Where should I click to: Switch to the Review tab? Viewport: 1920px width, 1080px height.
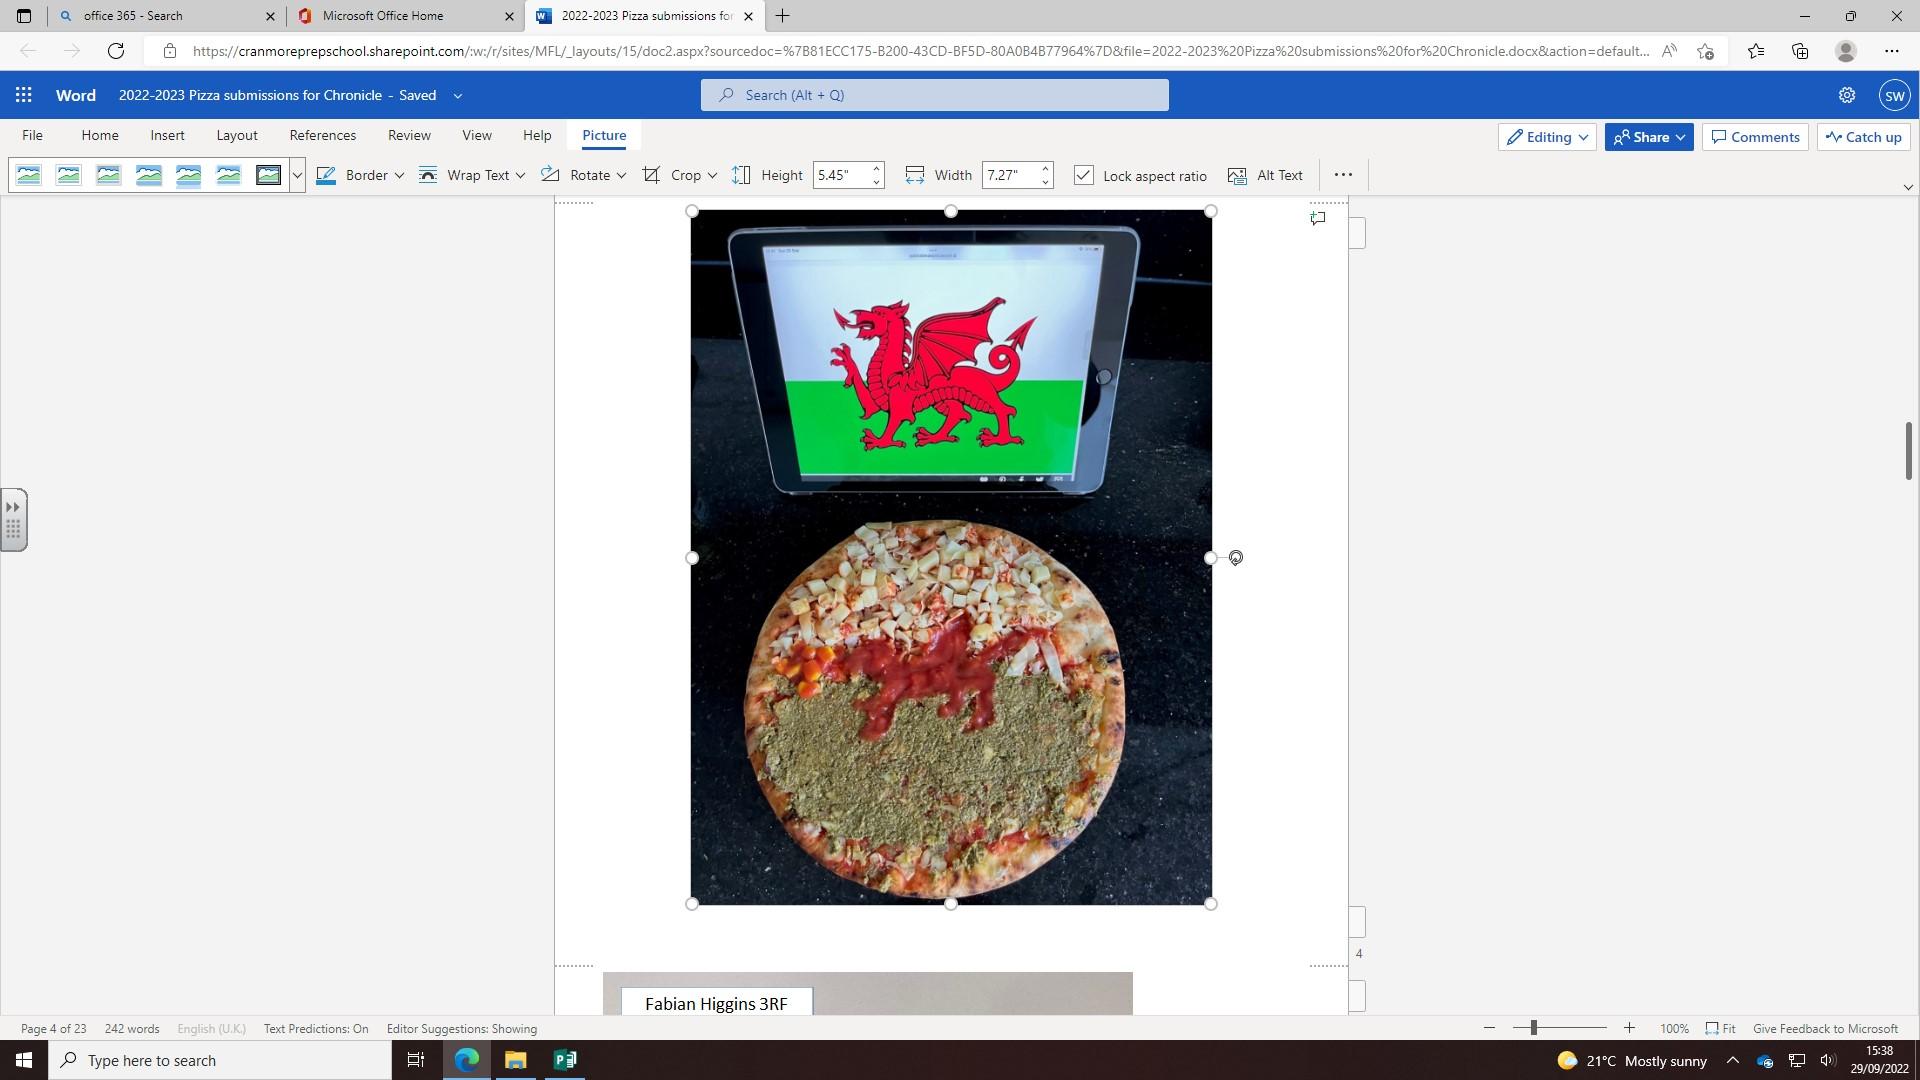(408, 135)
